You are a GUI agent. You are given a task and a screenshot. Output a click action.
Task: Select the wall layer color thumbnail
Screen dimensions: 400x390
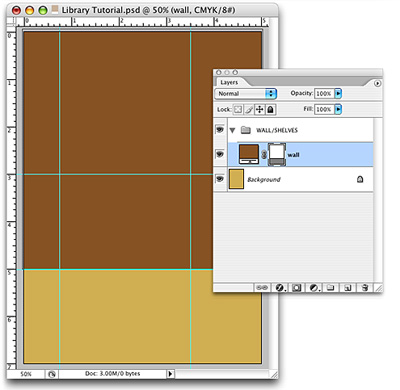[249, 154]
